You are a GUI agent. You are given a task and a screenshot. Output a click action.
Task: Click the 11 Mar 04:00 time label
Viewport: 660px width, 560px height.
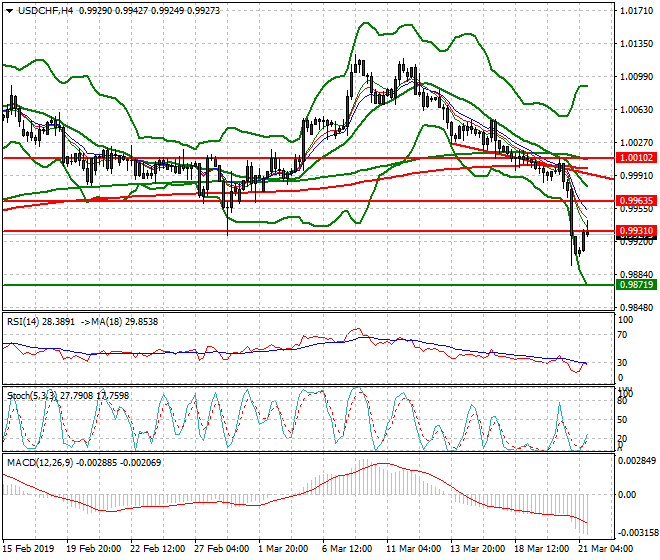pos(413,549)
